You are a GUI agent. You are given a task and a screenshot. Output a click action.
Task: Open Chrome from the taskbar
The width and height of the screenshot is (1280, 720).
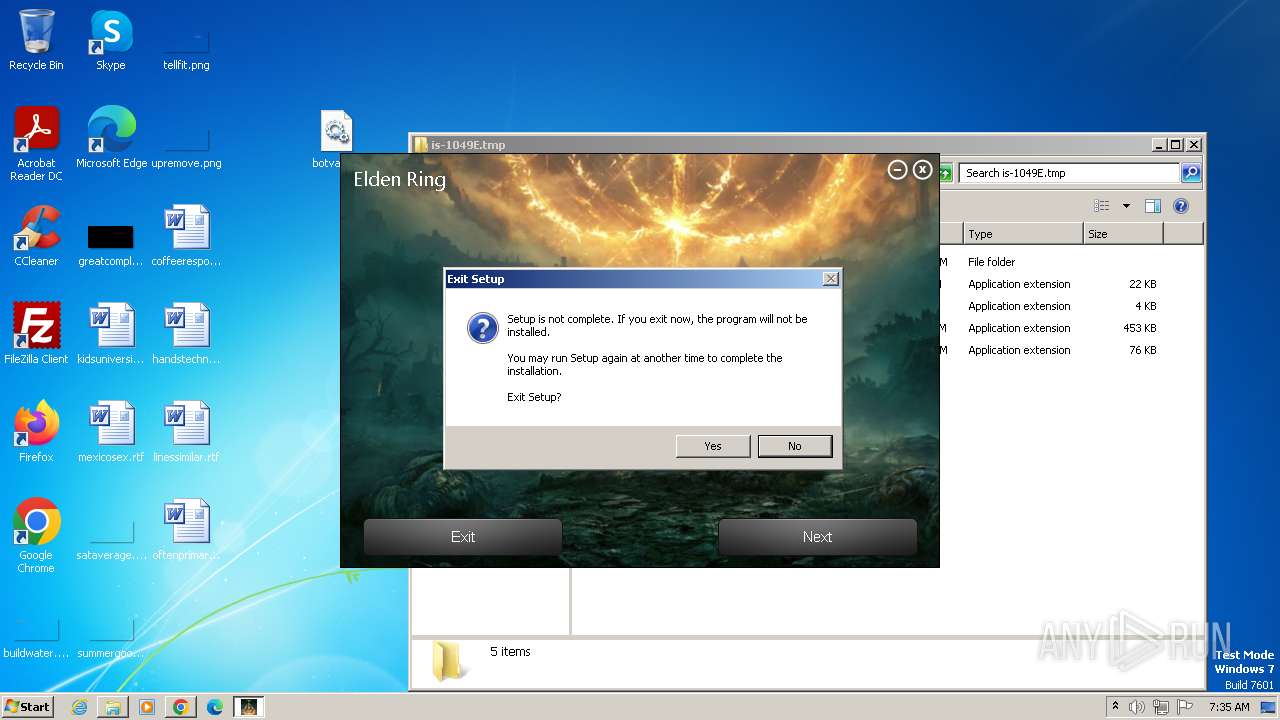click(180, 707)
